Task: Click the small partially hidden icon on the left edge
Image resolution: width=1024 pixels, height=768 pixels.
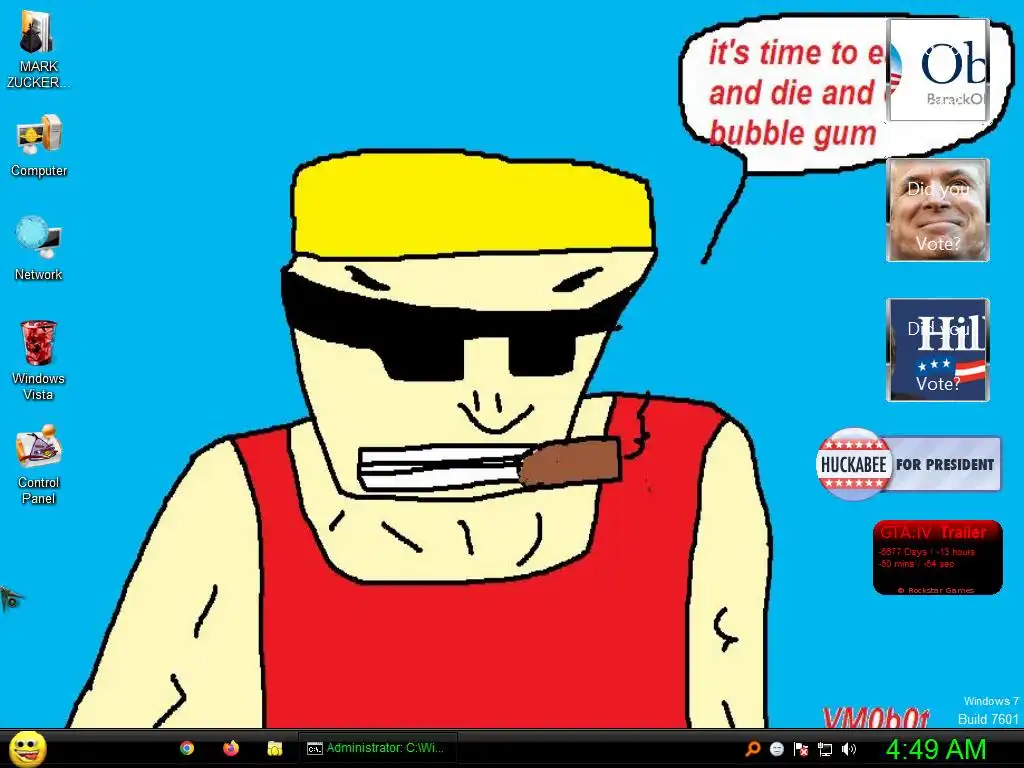Action: tap(10, 598)
